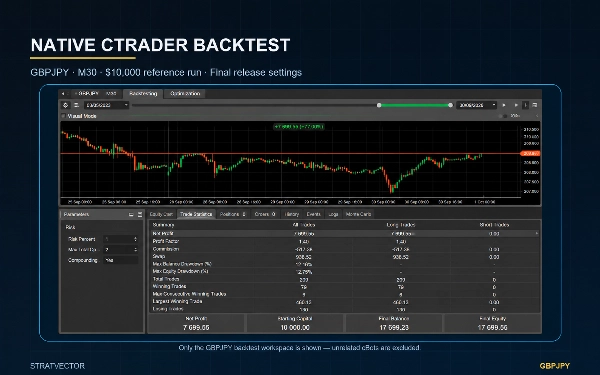Viewport: 600px width, 375px height.
Task: Adjust the Risk Percent stepper arrows
Action: (135, 239)
